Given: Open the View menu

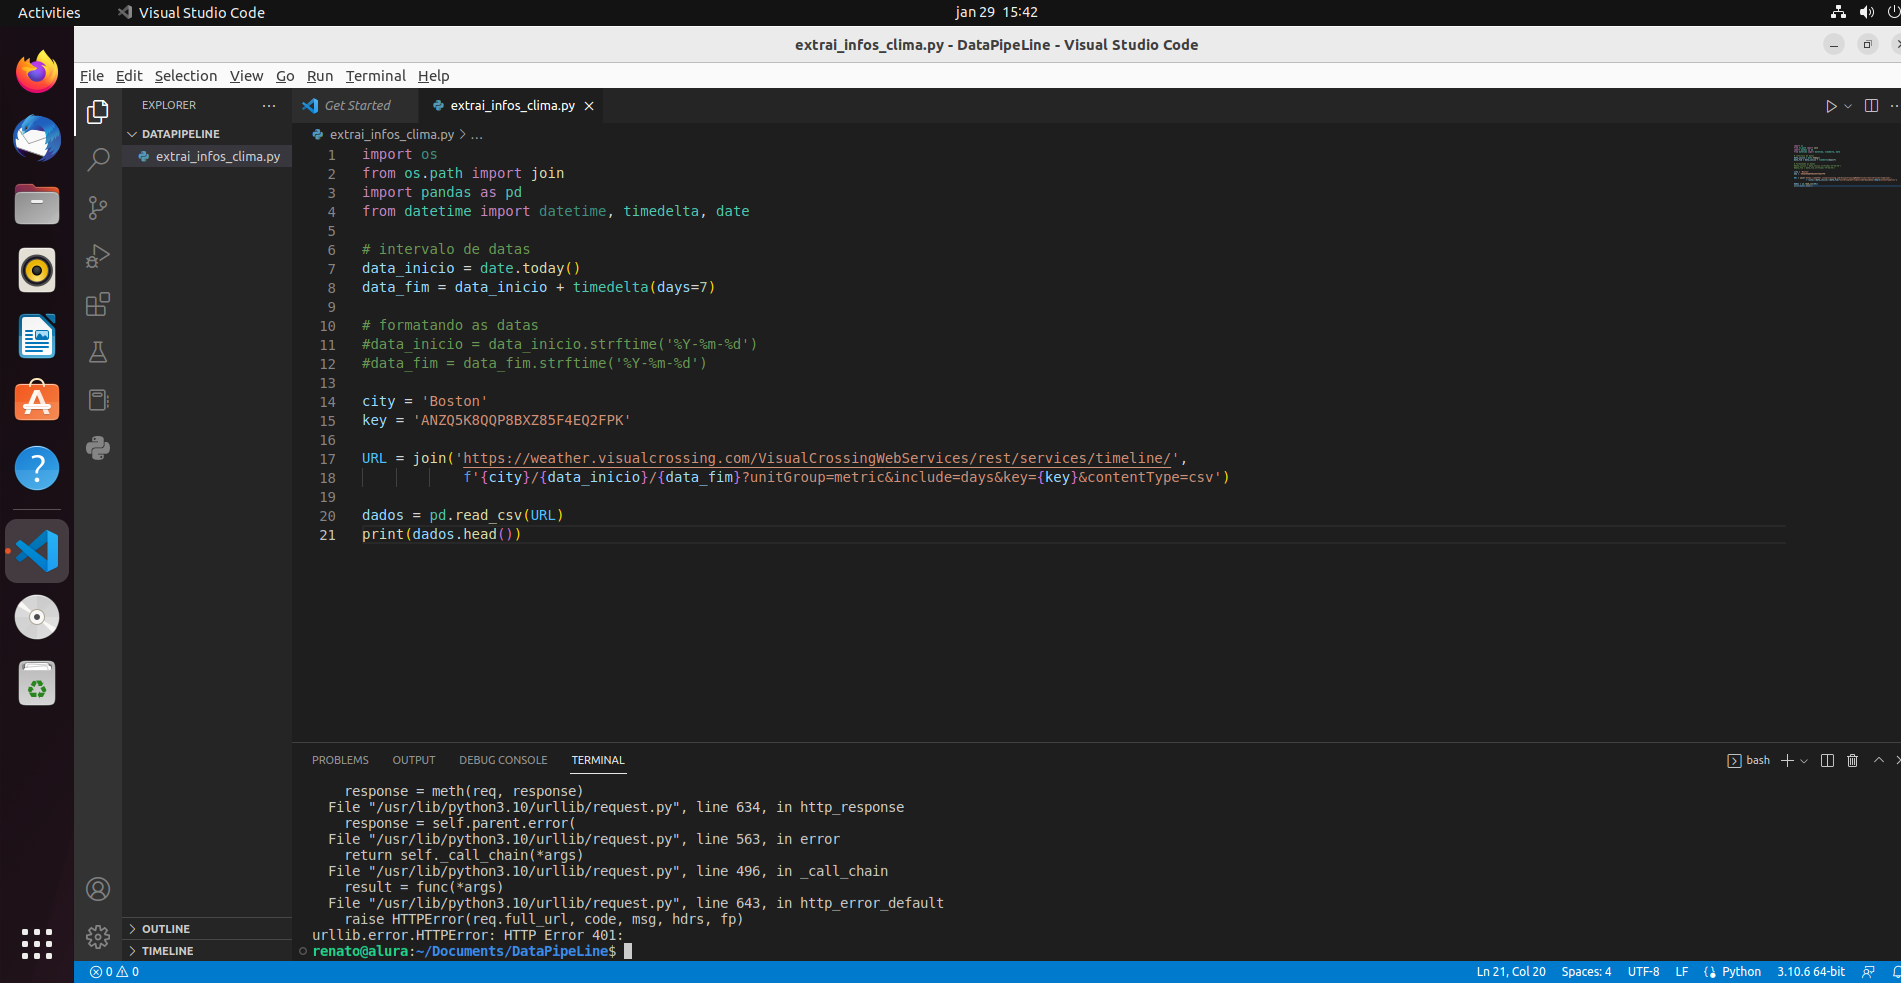Looking at the screenshot, I should coord(246,76).
